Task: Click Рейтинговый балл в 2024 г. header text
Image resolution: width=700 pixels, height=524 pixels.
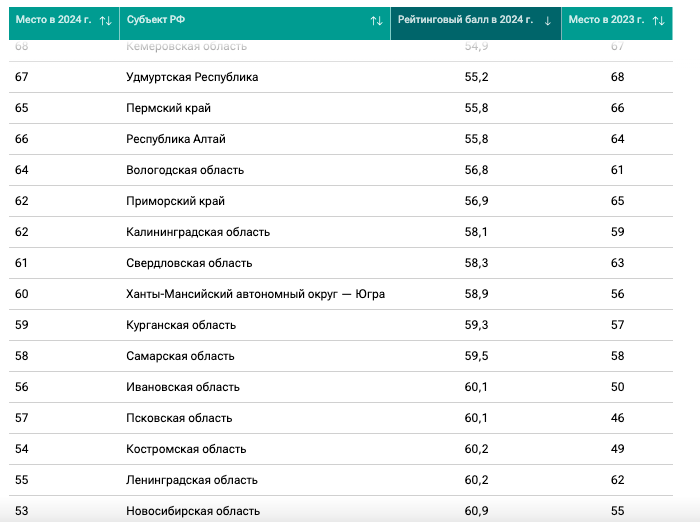Action: 465,20
